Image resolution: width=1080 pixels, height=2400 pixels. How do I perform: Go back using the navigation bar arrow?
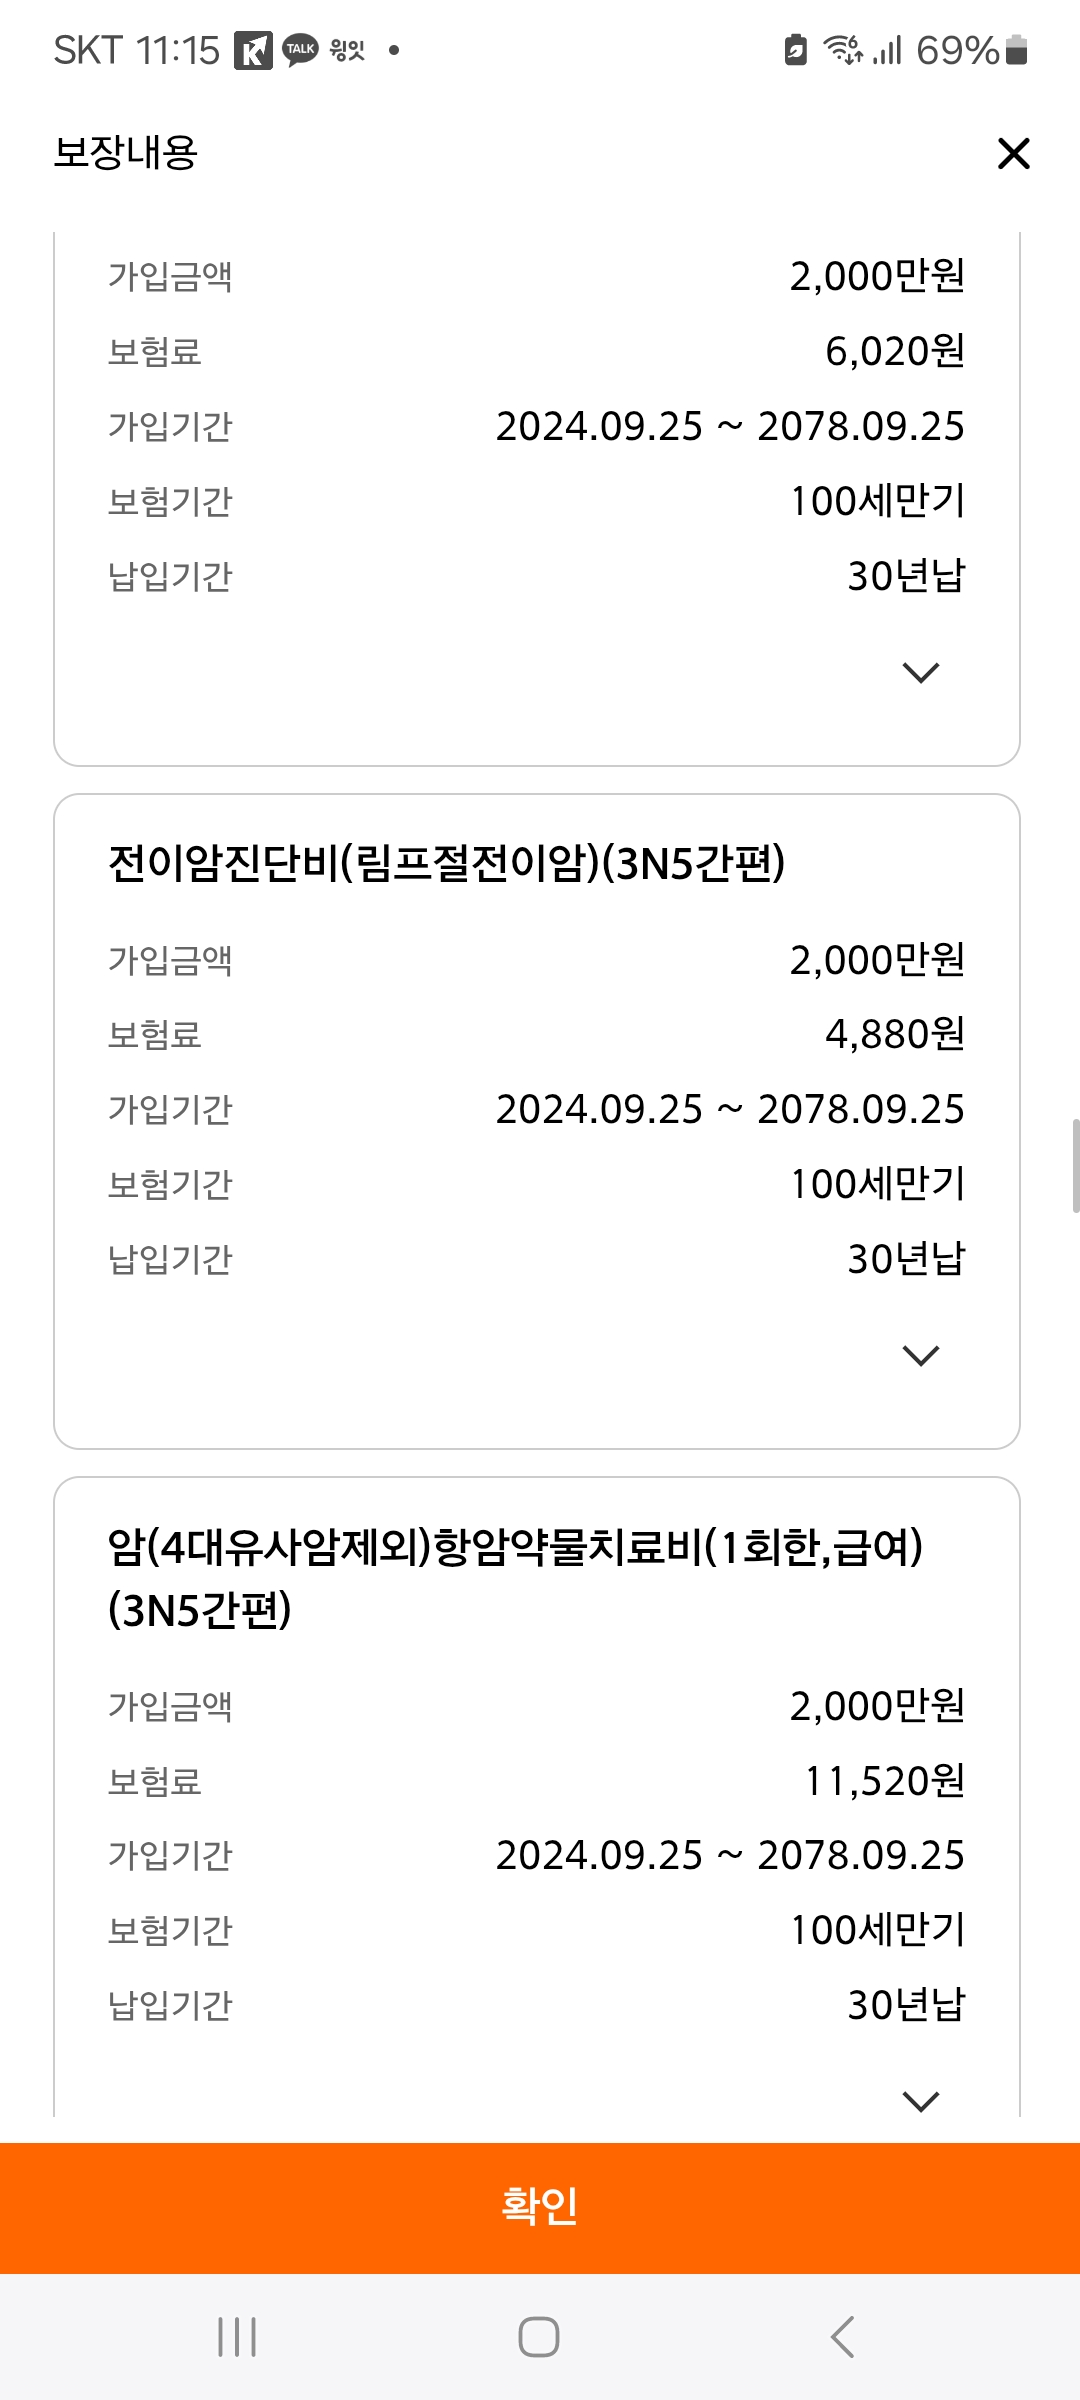(842, 2337)
